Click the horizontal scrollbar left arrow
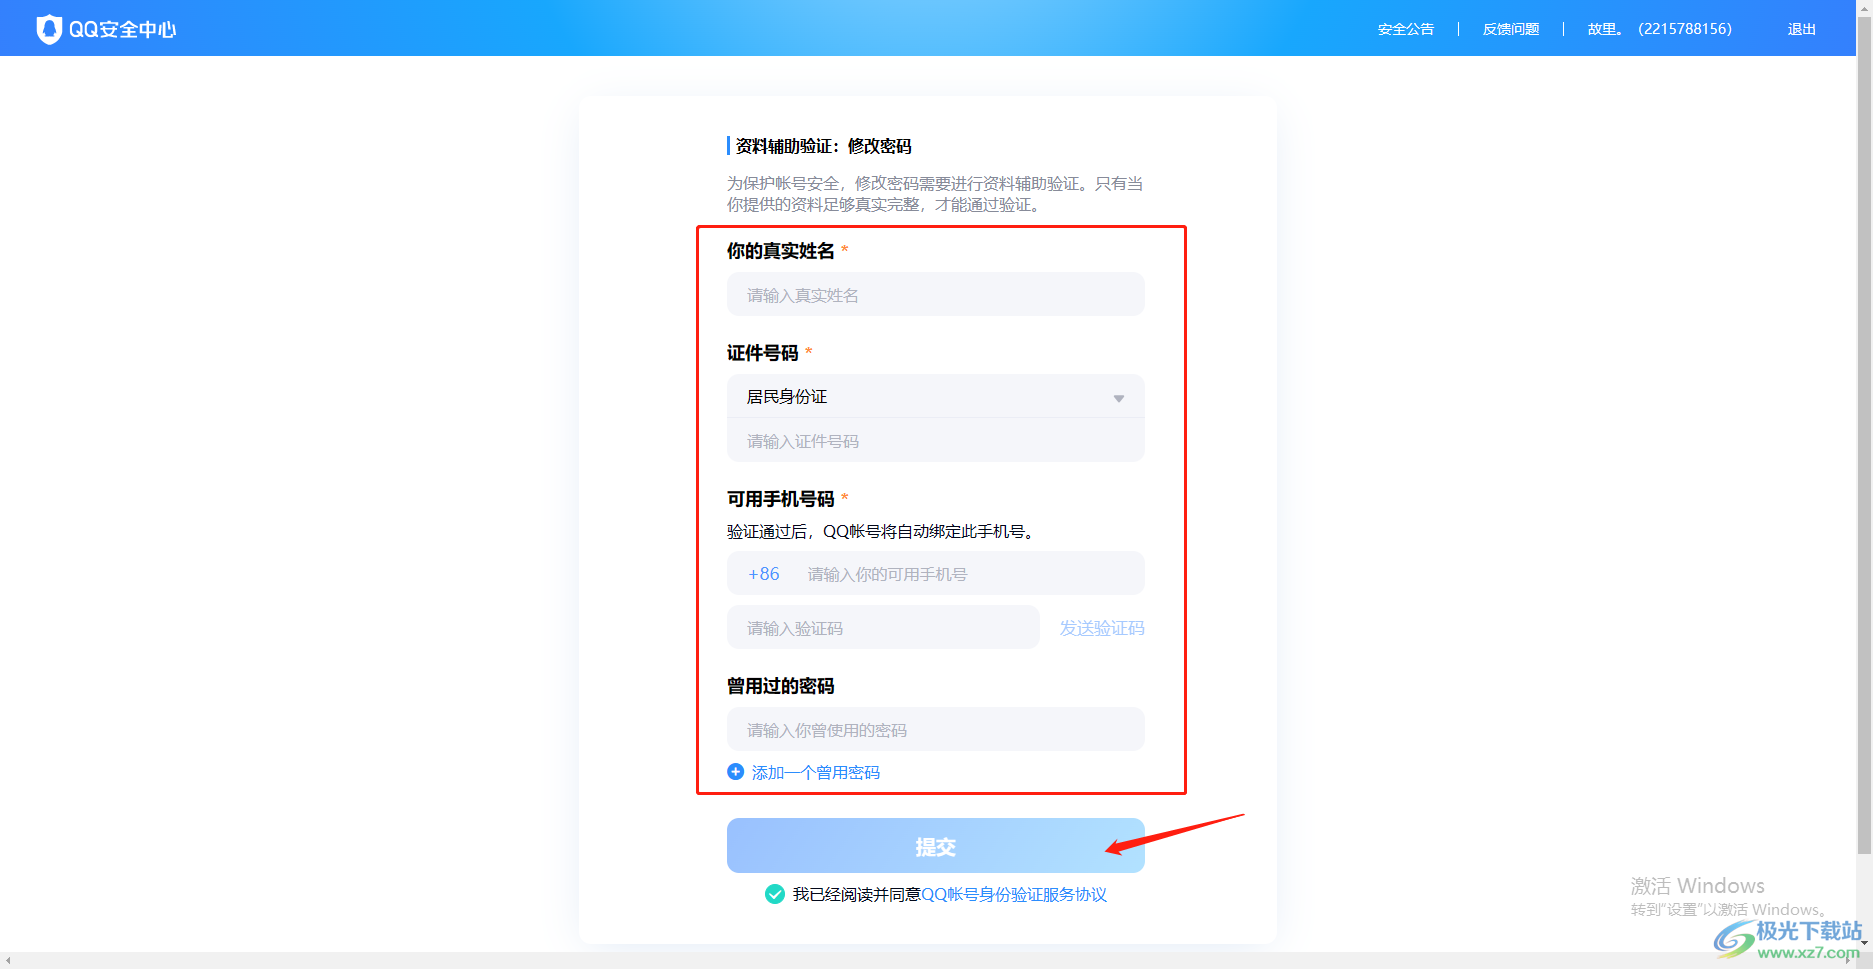1873x969 pixels. point(8,961)
